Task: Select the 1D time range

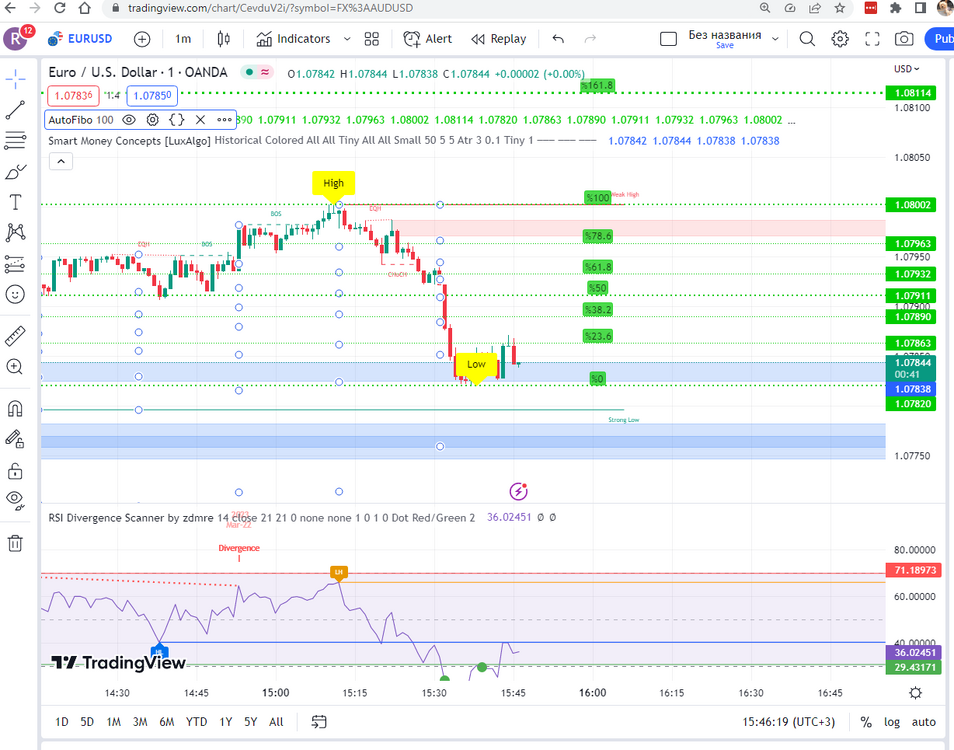Action: (61, 722)
